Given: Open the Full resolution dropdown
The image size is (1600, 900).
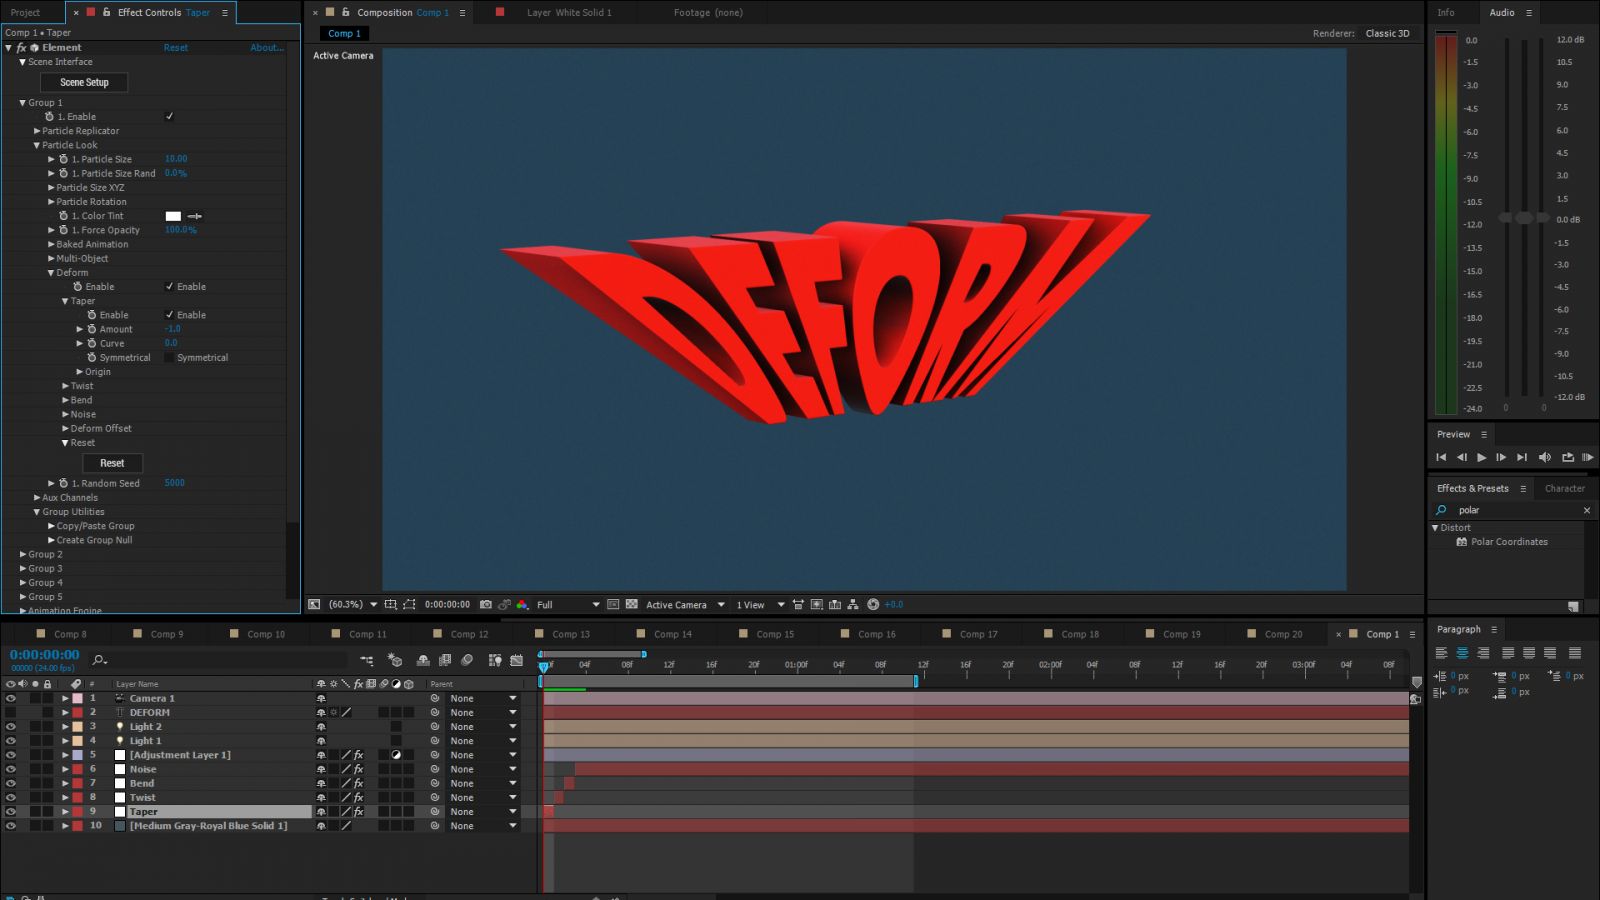Looking at the screenshot, I should click(567, 605).
